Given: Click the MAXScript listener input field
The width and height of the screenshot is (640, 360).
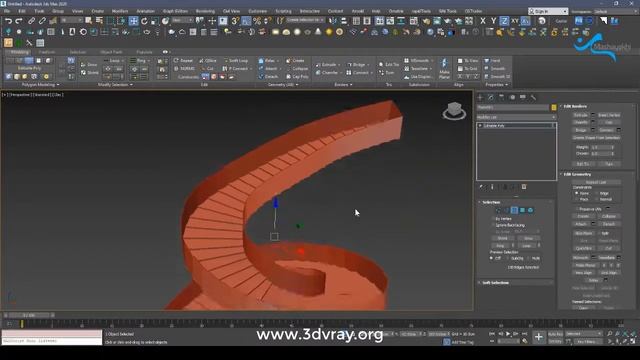Looking at the screenshot, I should (51, 341).
